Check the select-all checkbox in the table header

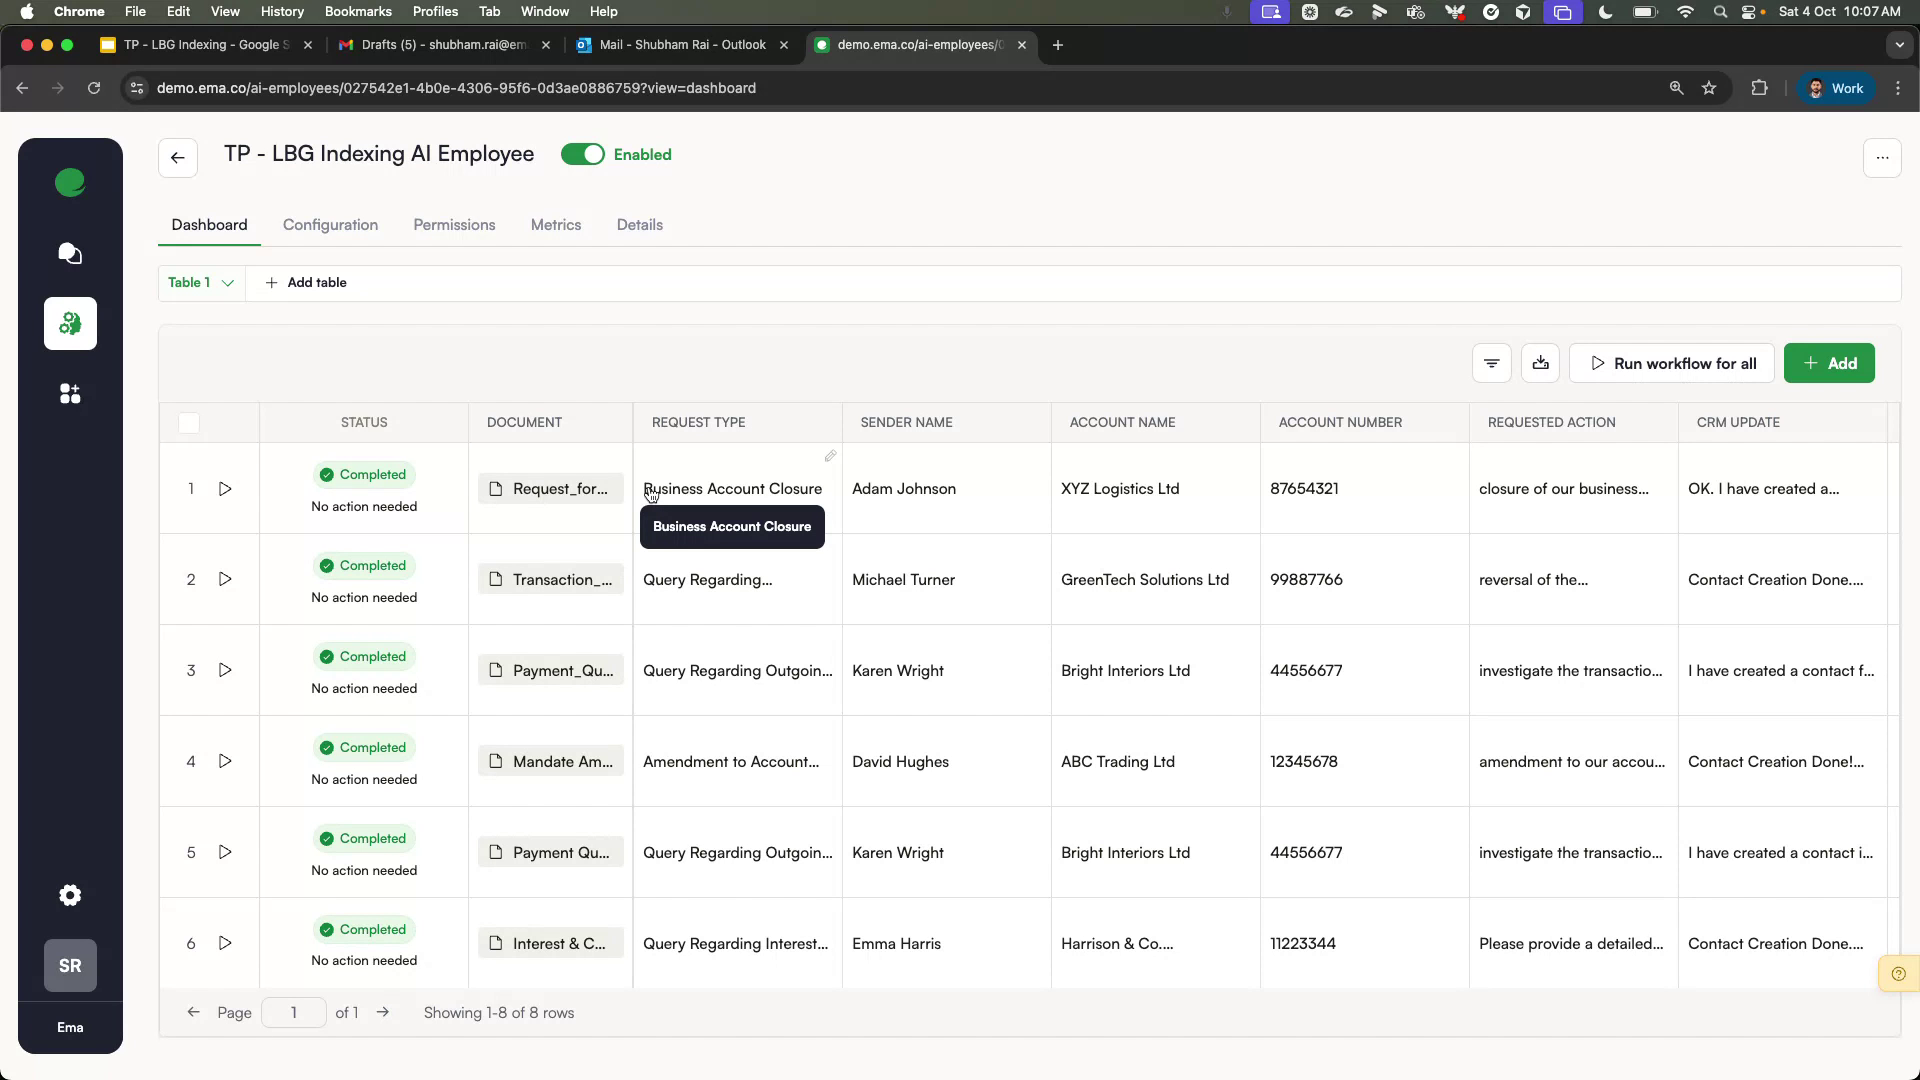(188, 423)
